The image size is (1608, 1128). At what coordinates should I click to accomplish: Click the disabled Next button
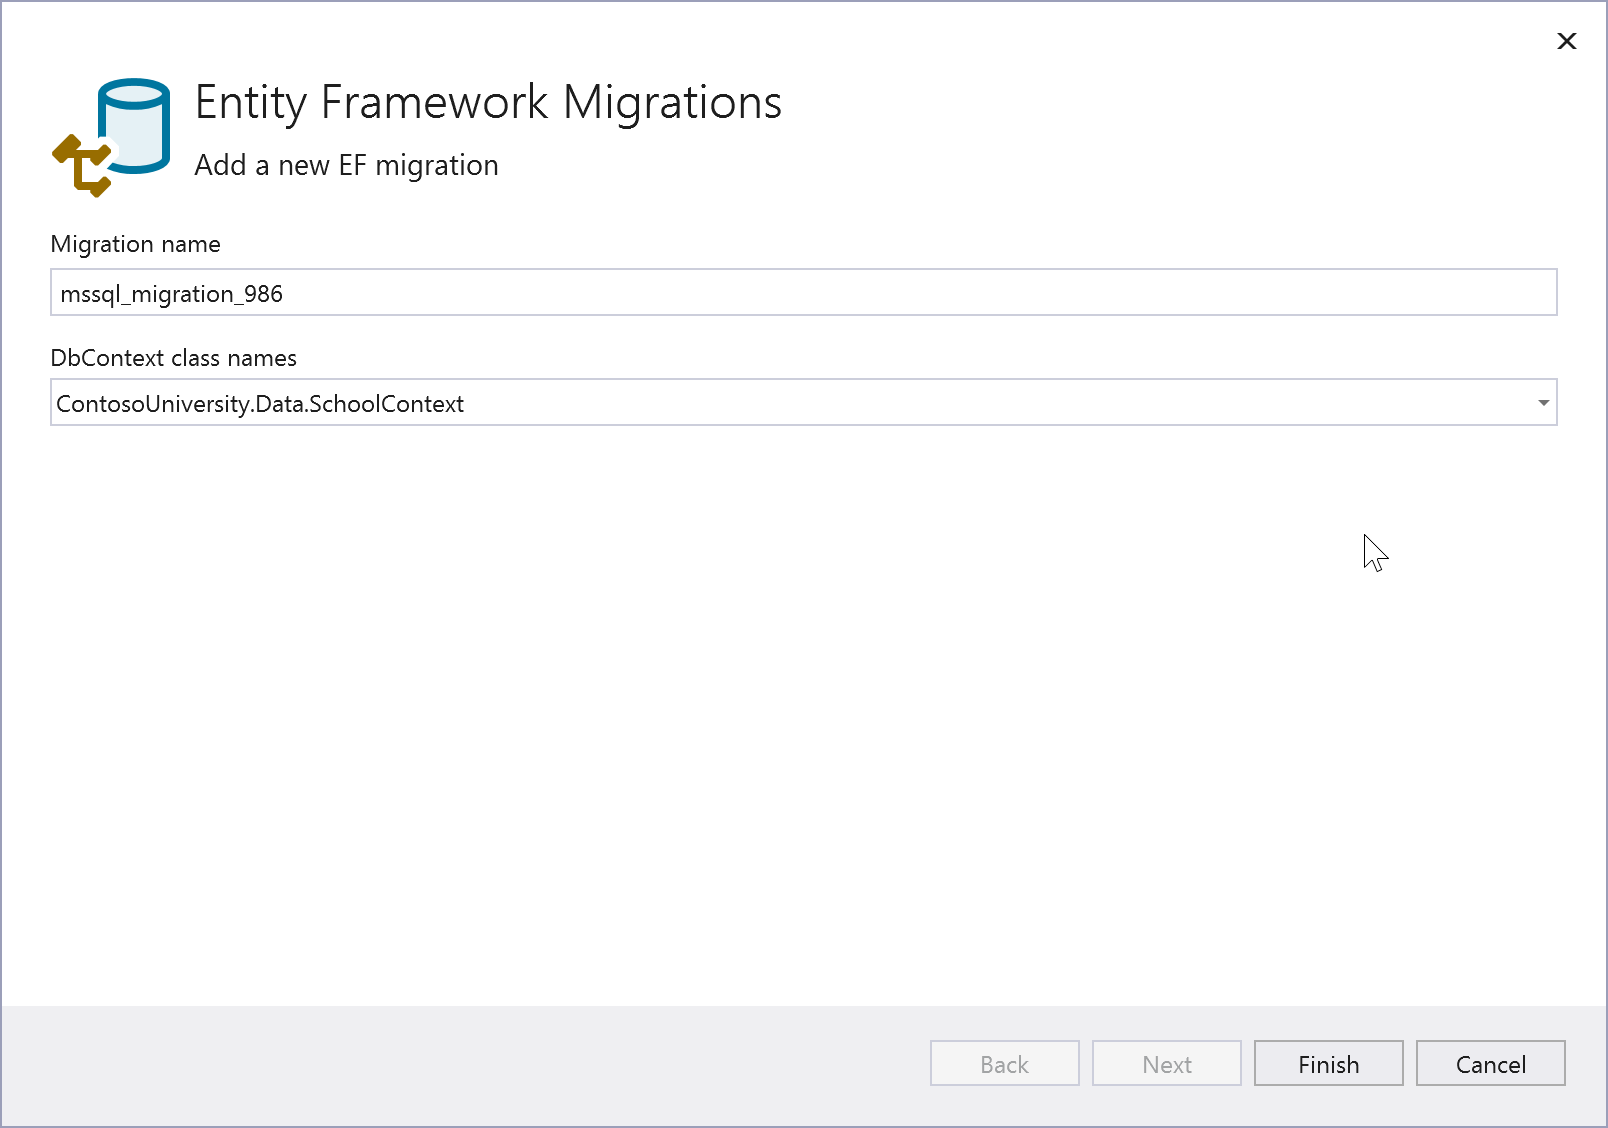(1166, 1063)
